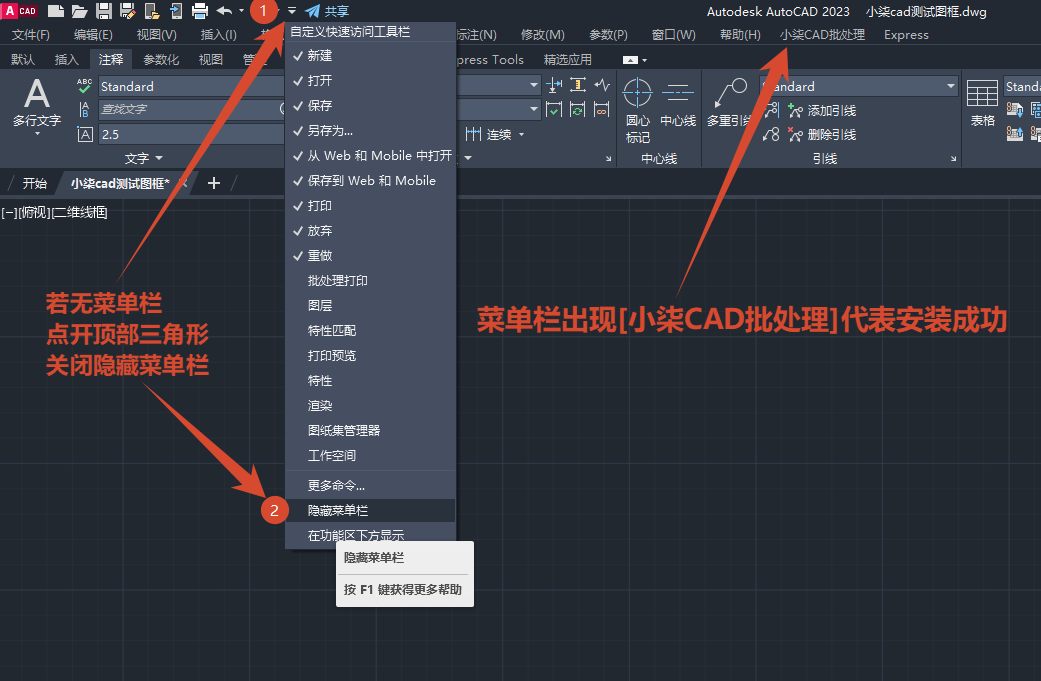This screenshot has width=1041, height=681.
Task: Select the 圆心标记 center mark tool
Action: pyautogui.click(x=637, y=110)
